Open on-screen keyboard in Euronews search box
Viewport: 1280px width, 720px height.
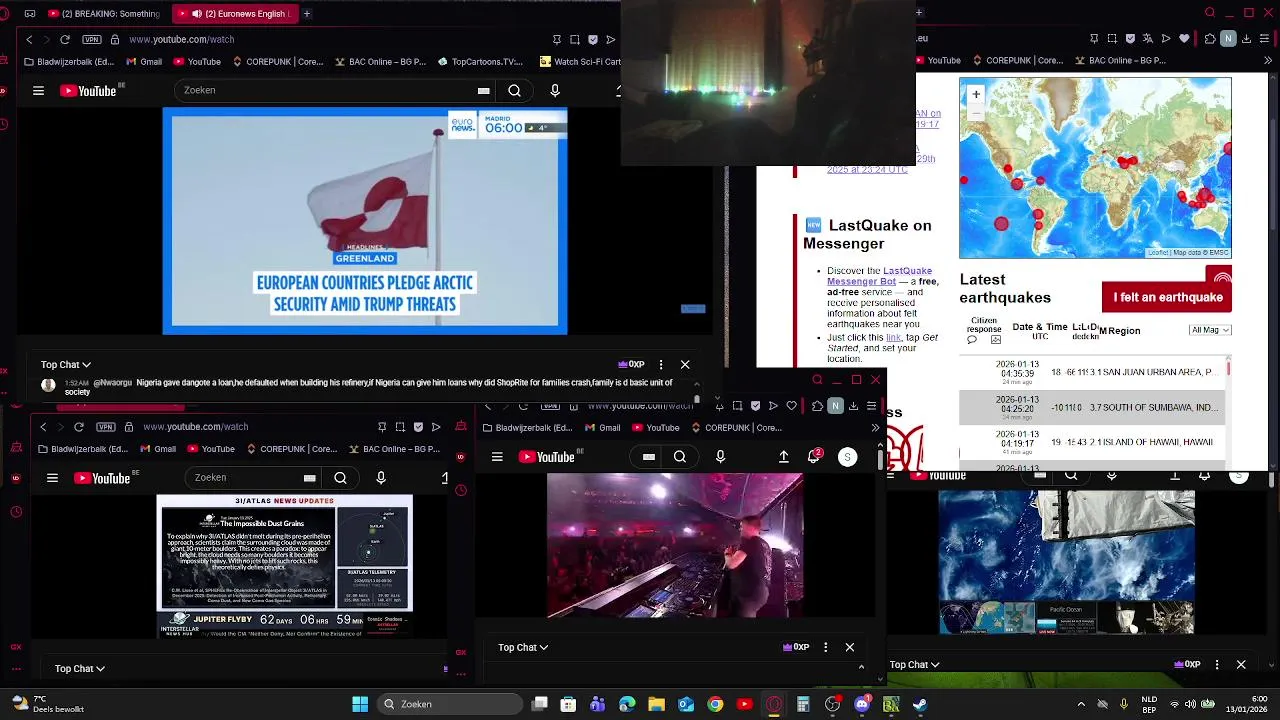pos(484,90)
